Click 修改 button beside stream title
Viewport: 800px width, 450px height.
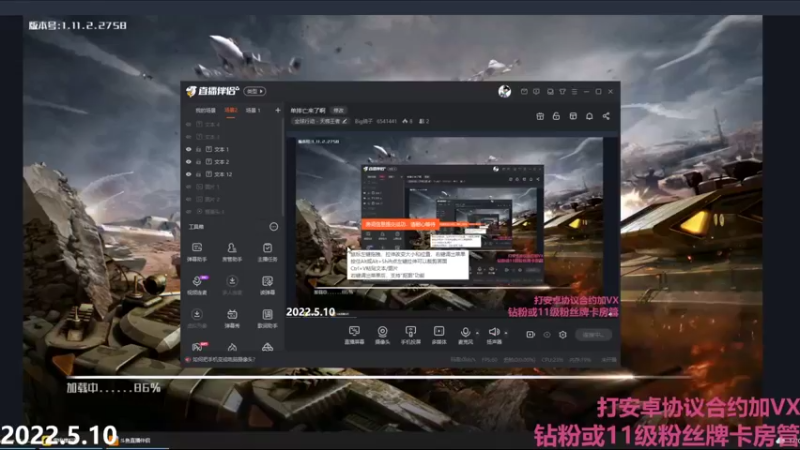coord(339,110)
